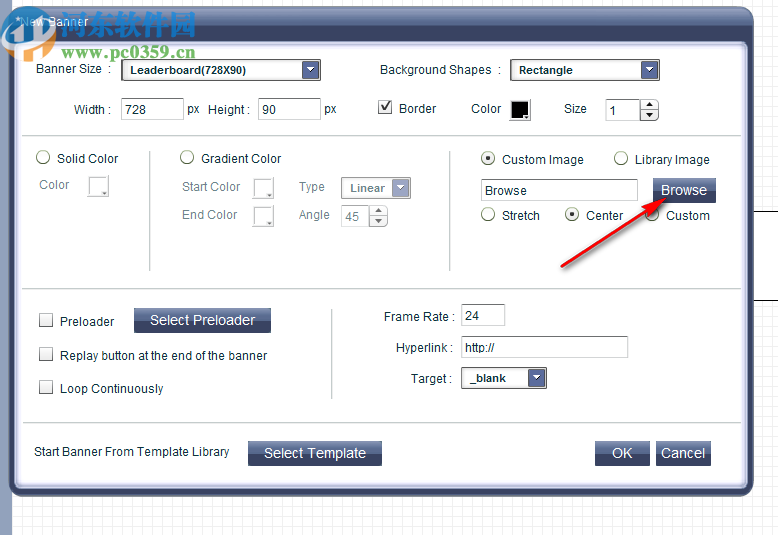Screen dimensions: 778x535
Task: Click the Hyperlink input field
Action: tap(544, 347)
